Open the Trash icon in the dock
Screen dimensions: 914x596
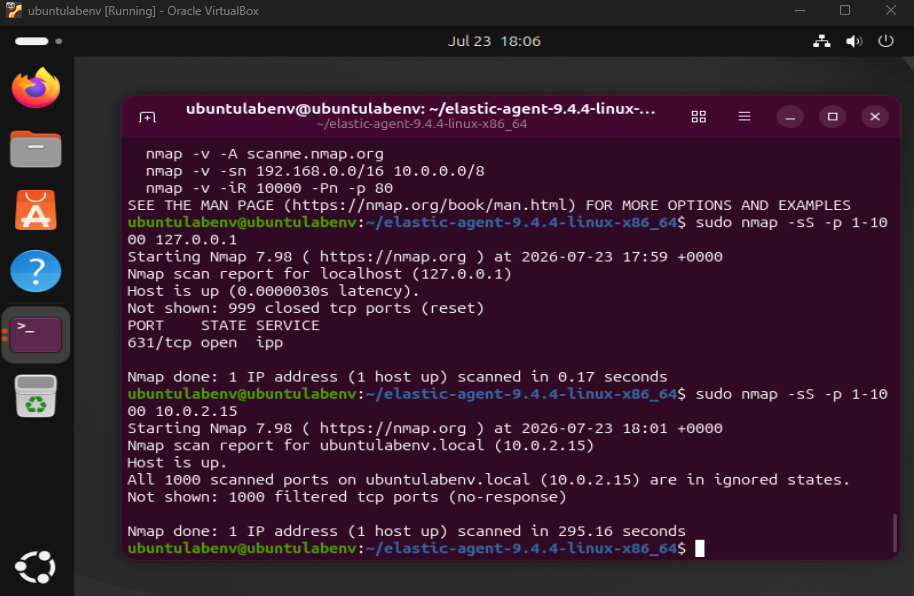pos(36,396)
